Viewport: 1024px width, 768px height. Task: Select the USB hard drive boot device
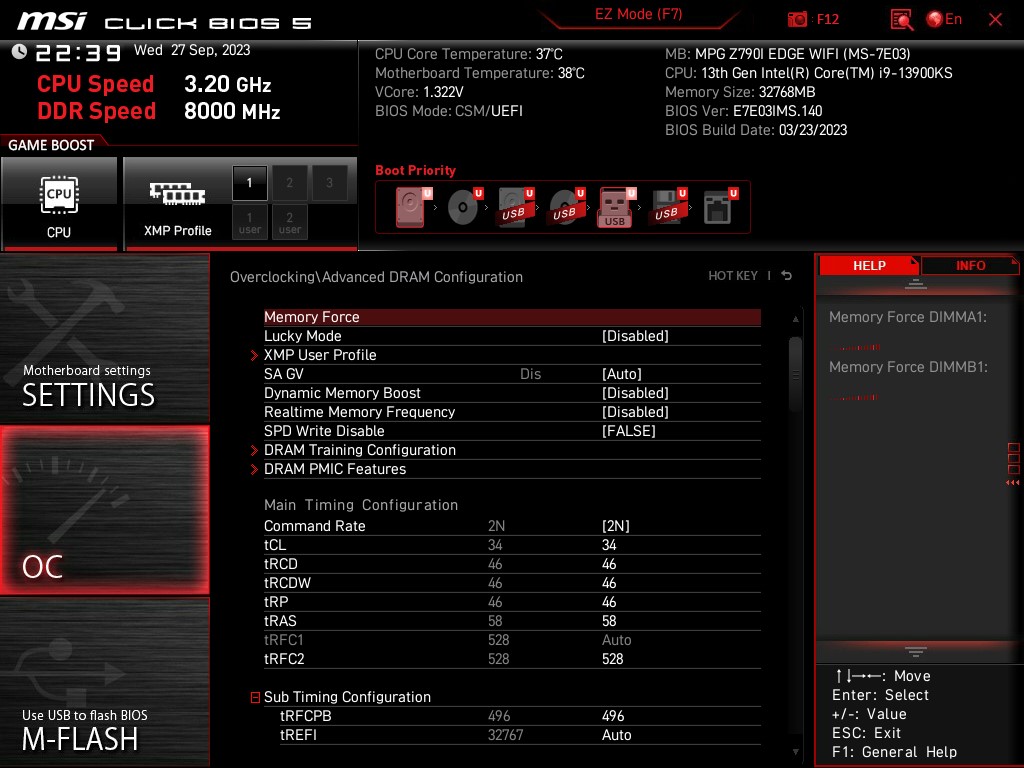516,207
